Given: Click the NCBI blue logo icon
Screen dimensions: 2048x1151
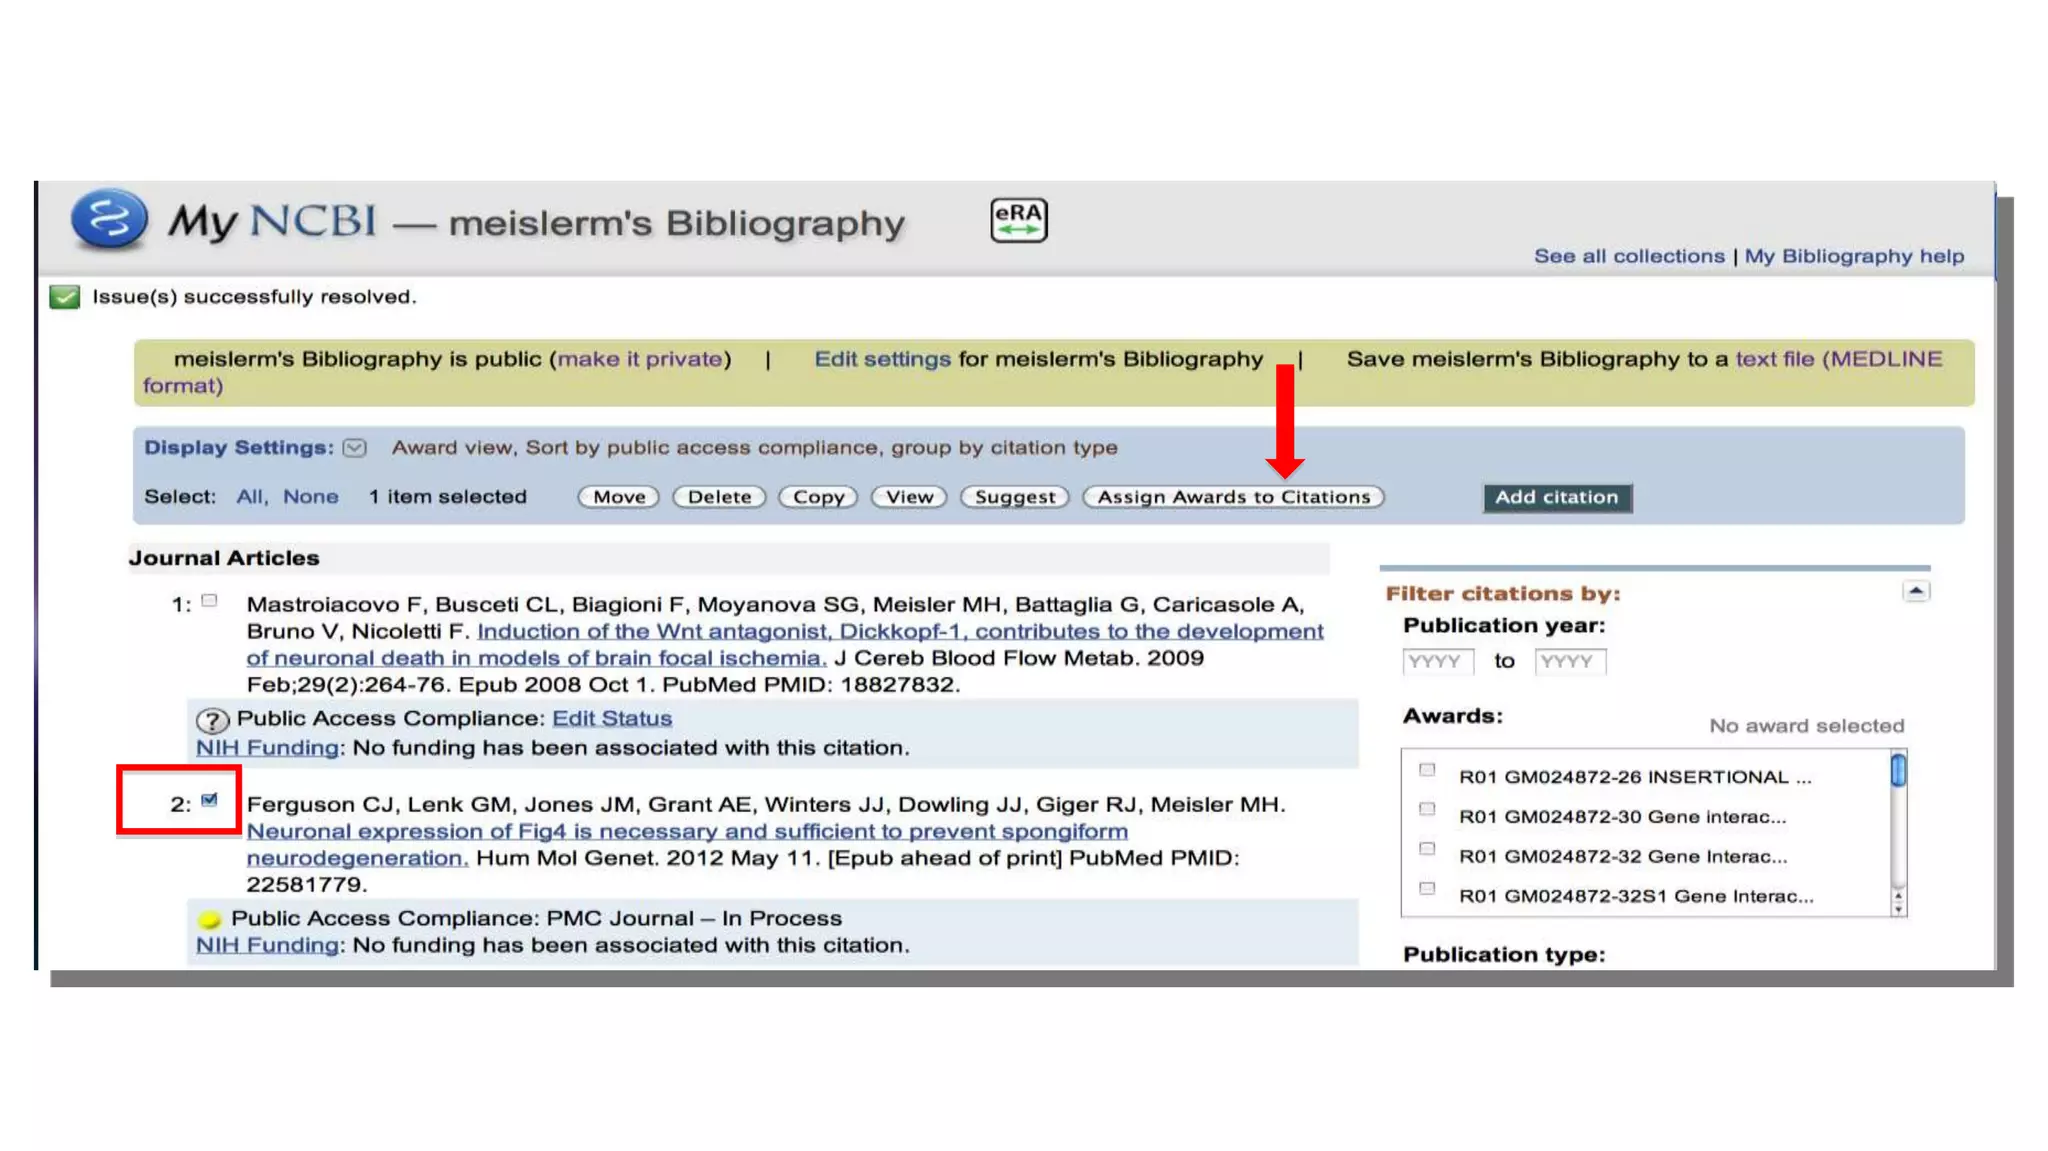Looking at the screenshot, I should click(x=109, y=219).
